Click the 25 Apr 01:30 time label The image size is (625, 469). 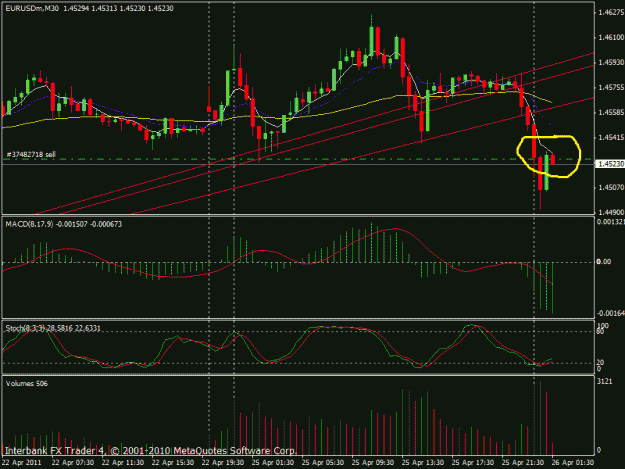[273, 463]
